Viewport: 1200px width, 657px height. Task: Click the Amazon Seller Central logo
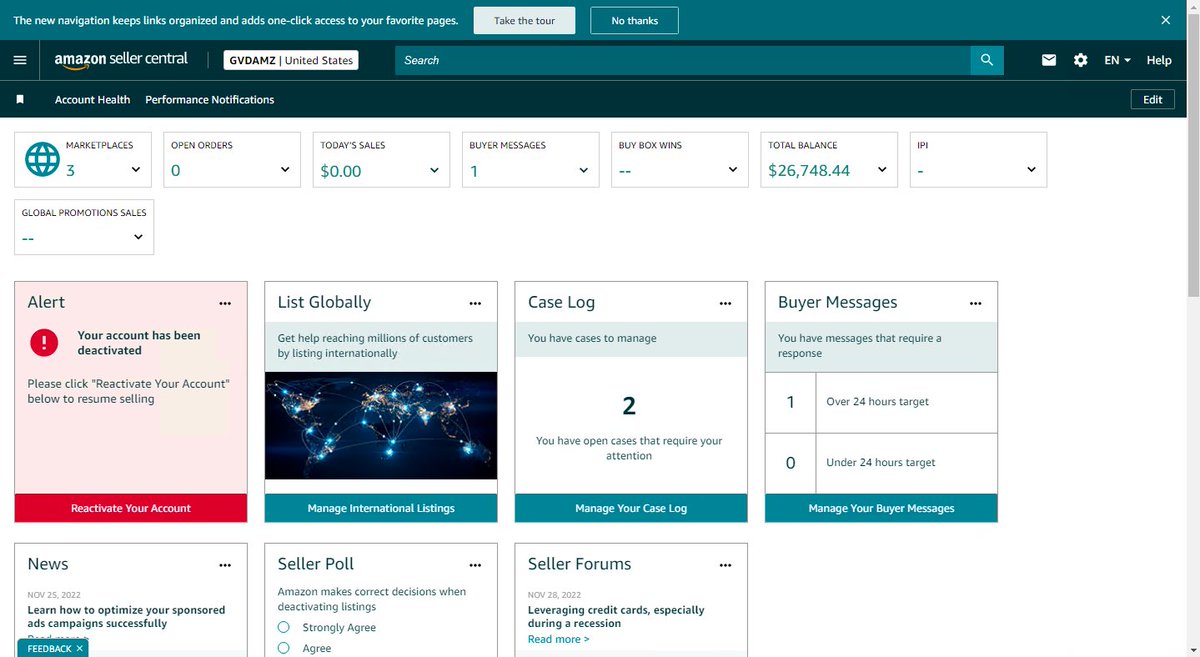tap(121, 60)
